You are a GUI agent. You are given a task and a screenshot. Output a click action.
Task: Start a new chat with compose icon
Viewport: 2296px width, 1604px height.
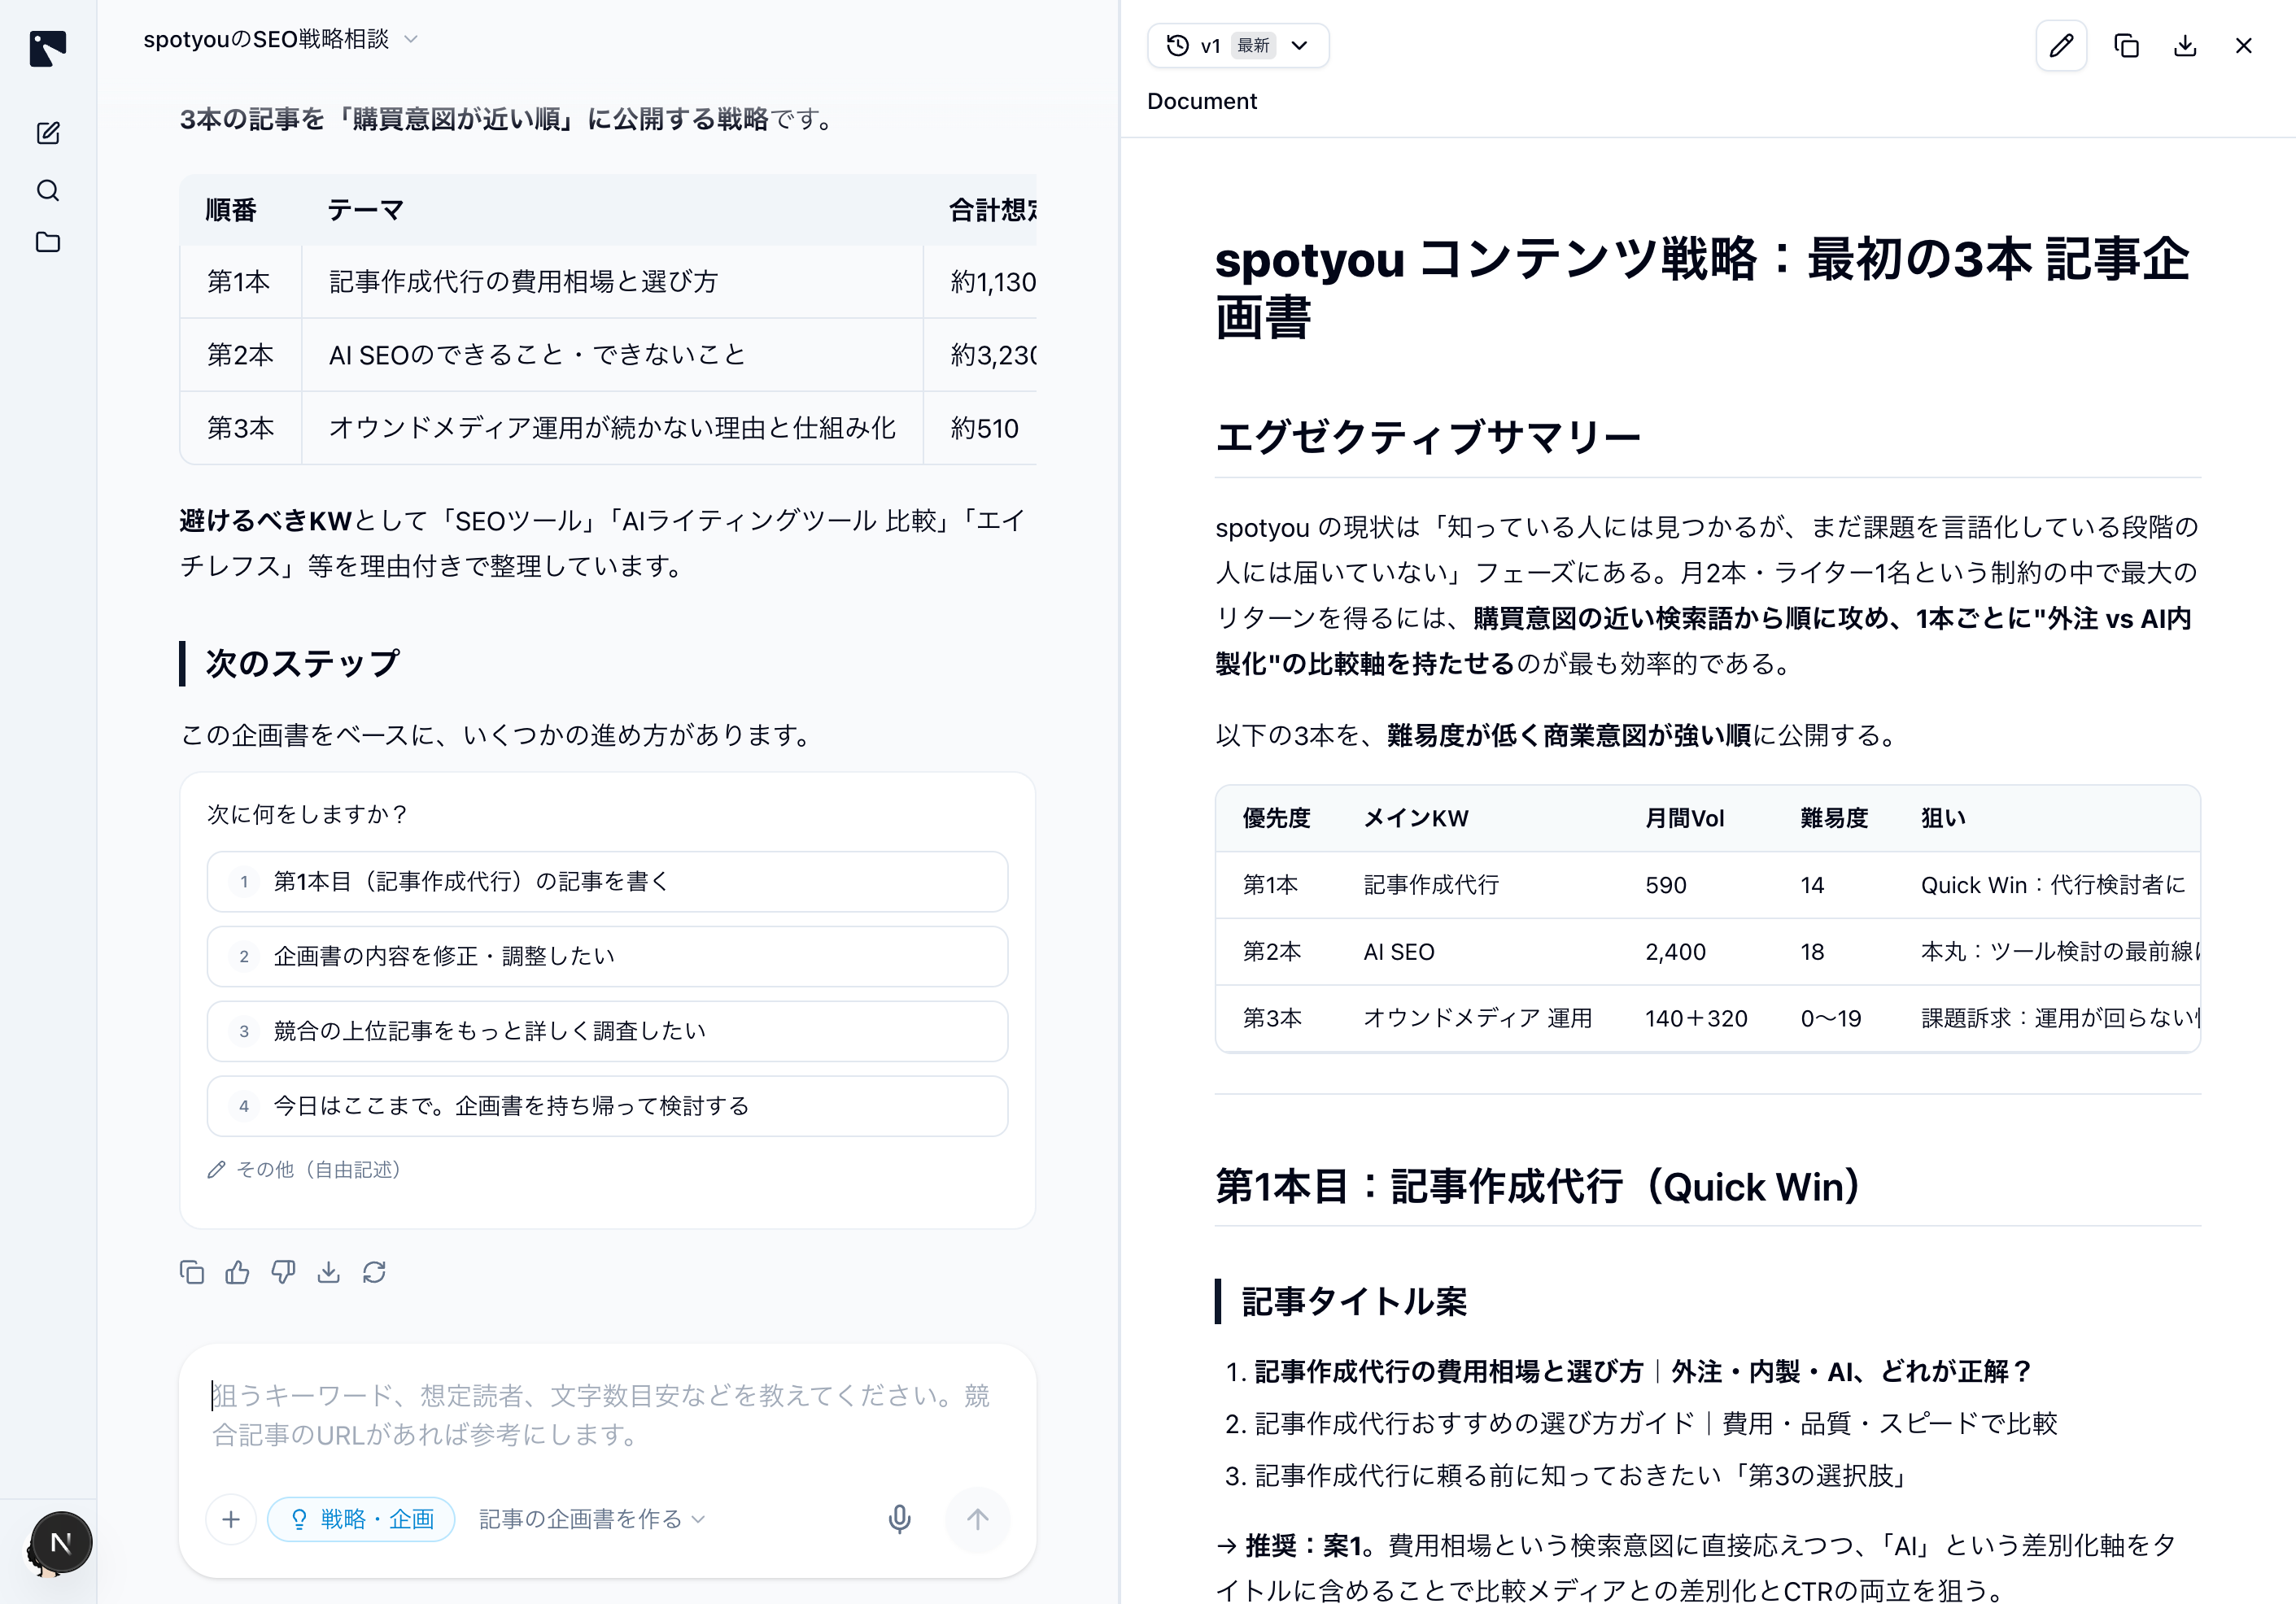click(x=48, y=133)
